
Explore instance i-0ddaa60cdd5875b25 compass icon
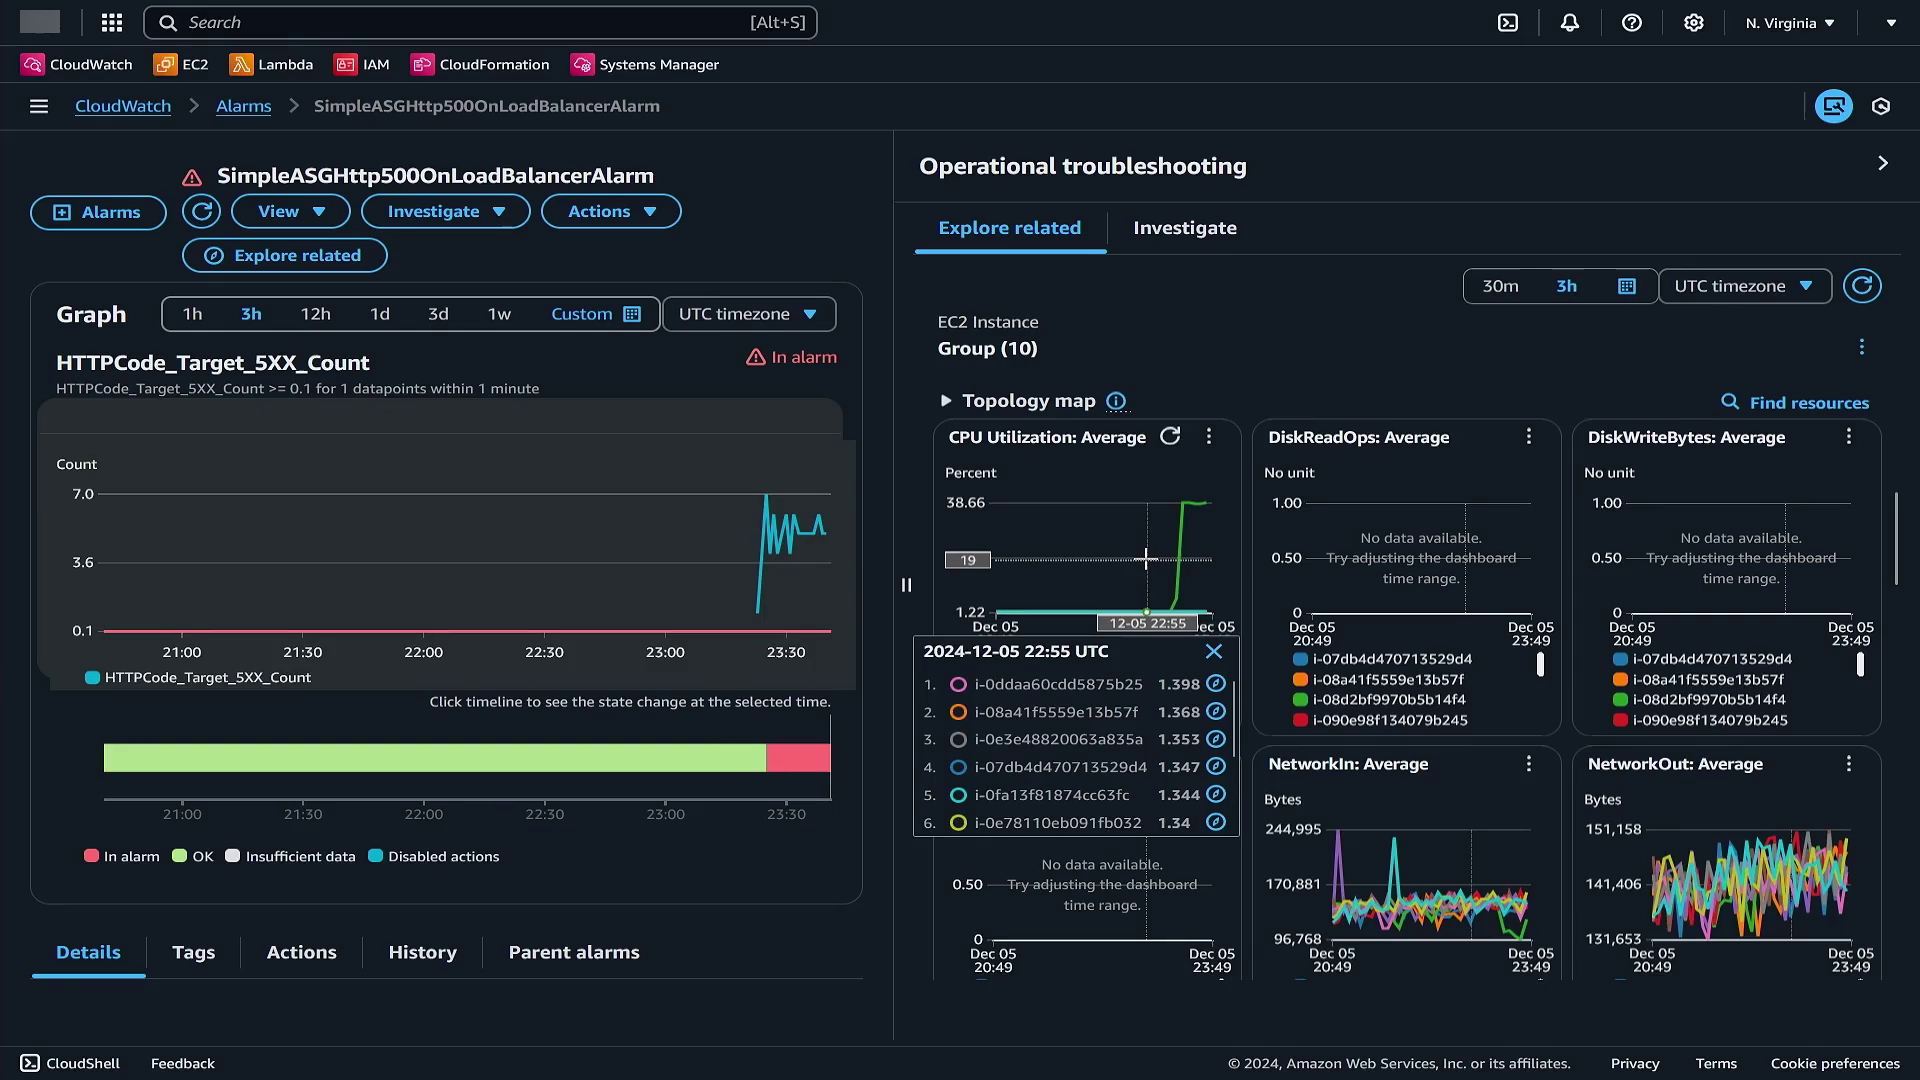click(1216, 684)
